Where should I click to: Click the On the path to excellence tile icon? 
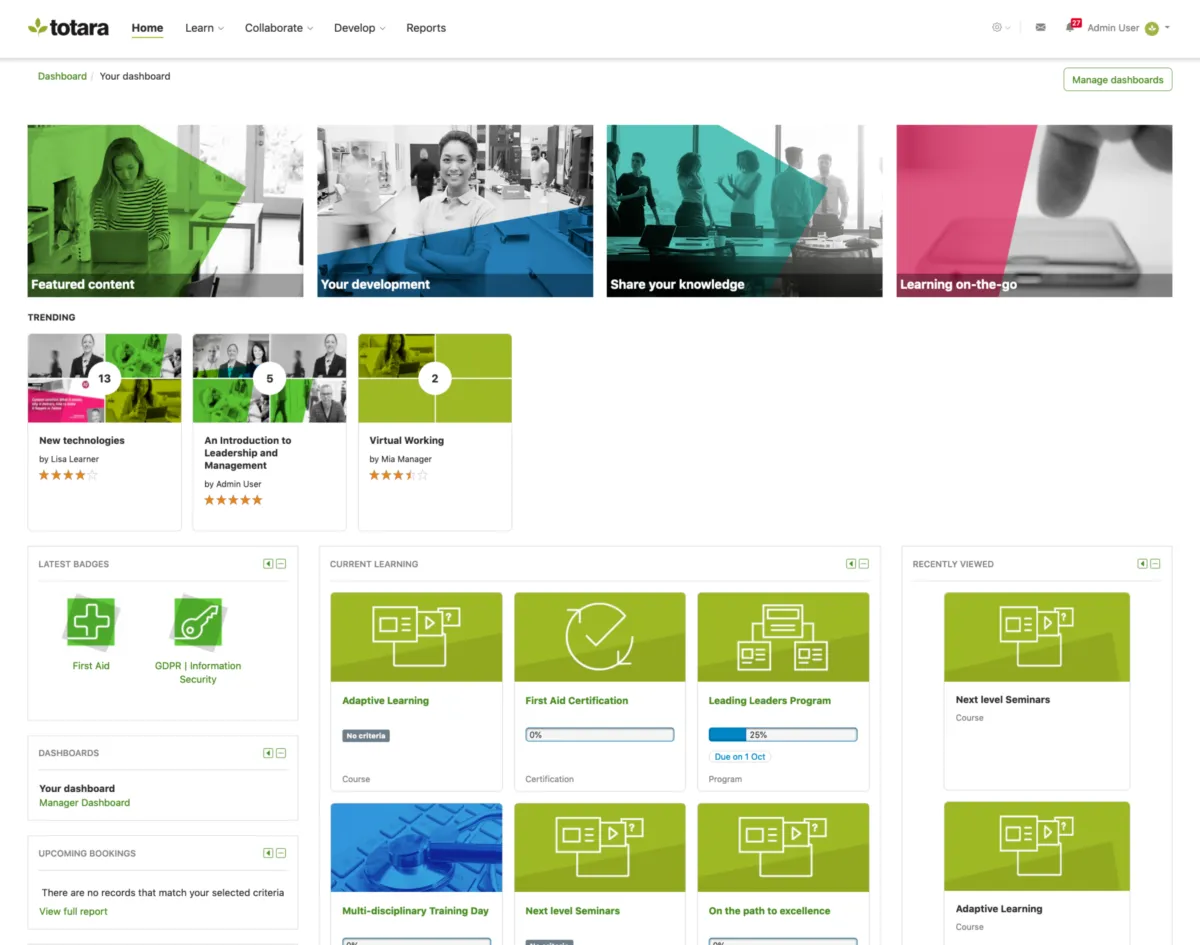pyautogui.click(x=783, y=847)
